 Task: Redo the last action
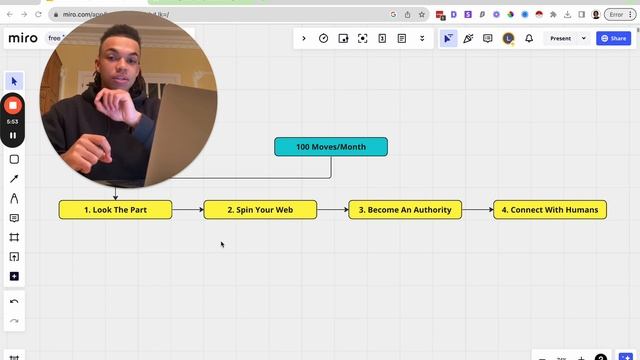tap(14, 321)
